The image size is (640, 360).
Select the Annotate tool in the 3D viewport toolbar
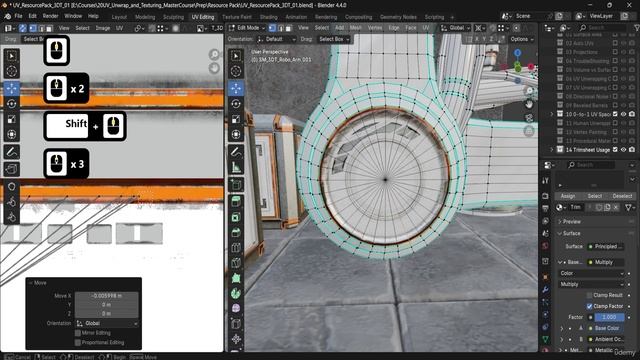236,152
